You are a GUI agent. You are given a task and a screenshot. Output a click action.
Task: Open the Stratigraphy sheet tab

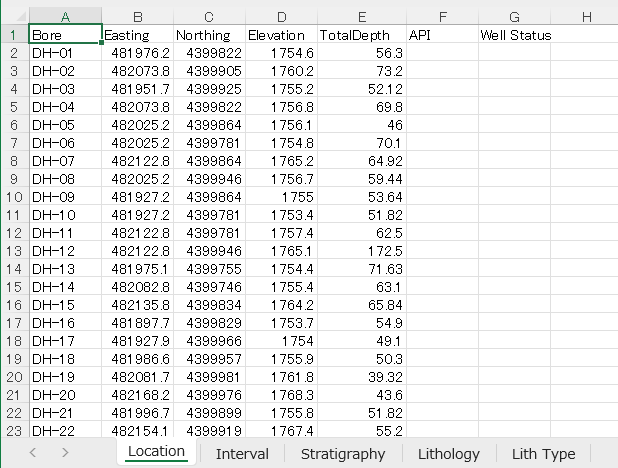[x=343, y=453]
